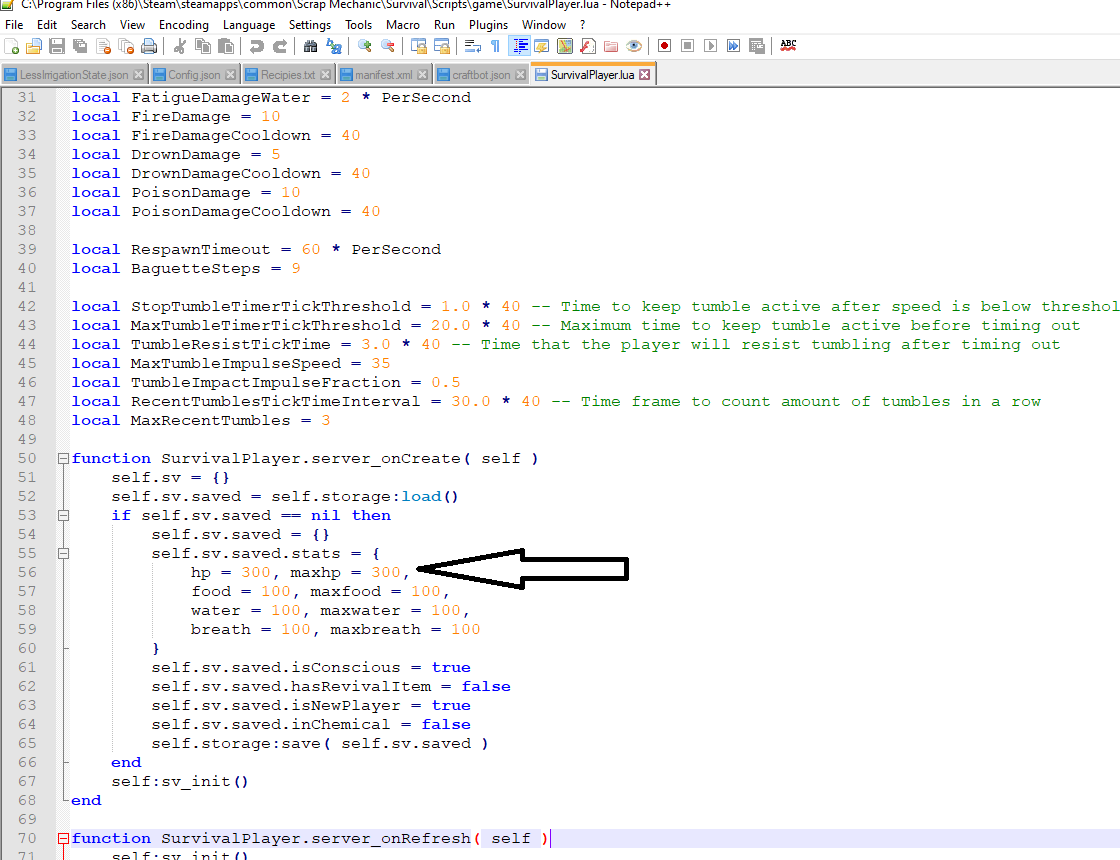Viewport: 1120px width, 860px height.
Task: Switch to the Recipies.txt tab
Action: pyautogui.click(x=287, y=75)
